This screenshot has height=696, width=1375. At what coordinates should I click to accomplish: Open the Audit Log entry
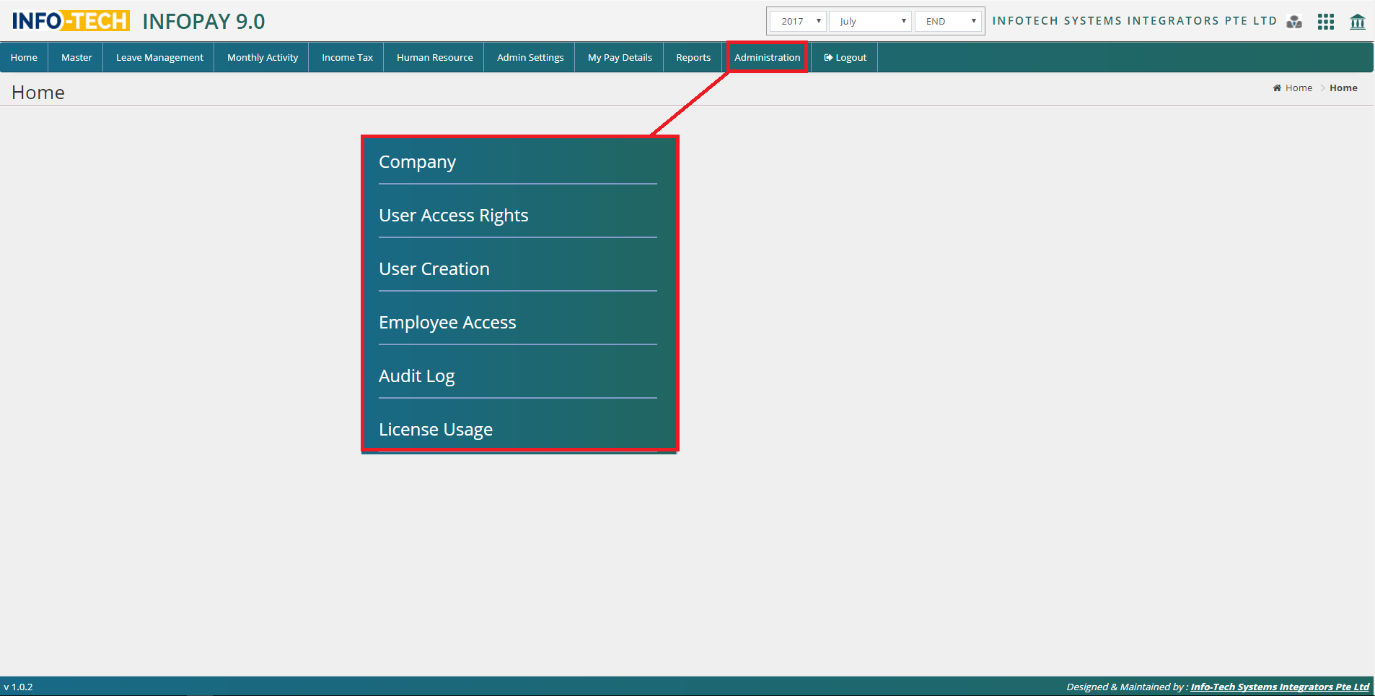tap(416, 376)
